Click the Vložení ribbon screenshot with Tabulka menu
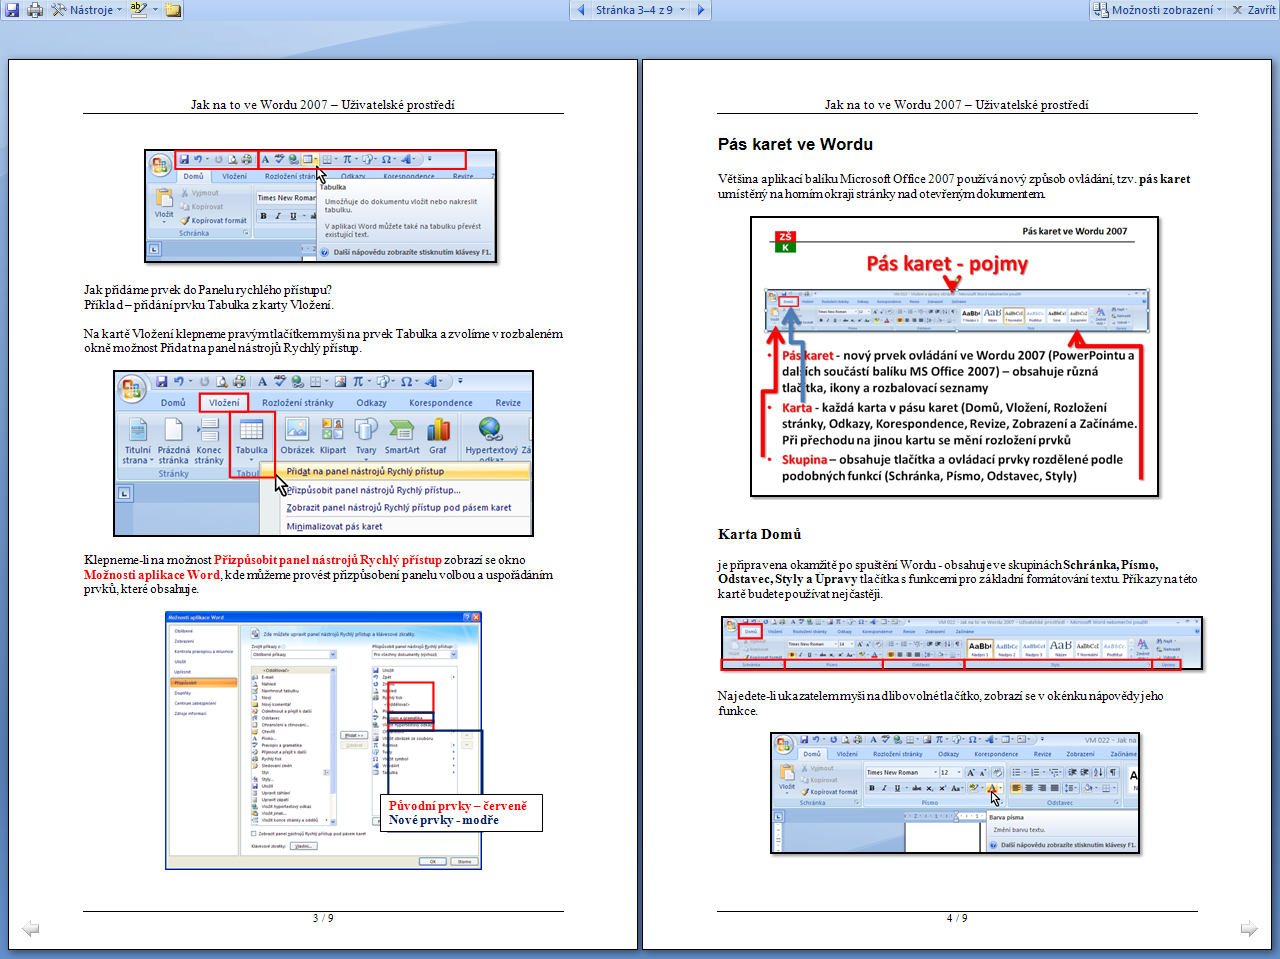 pyautogui.click(x=323, y=454)
